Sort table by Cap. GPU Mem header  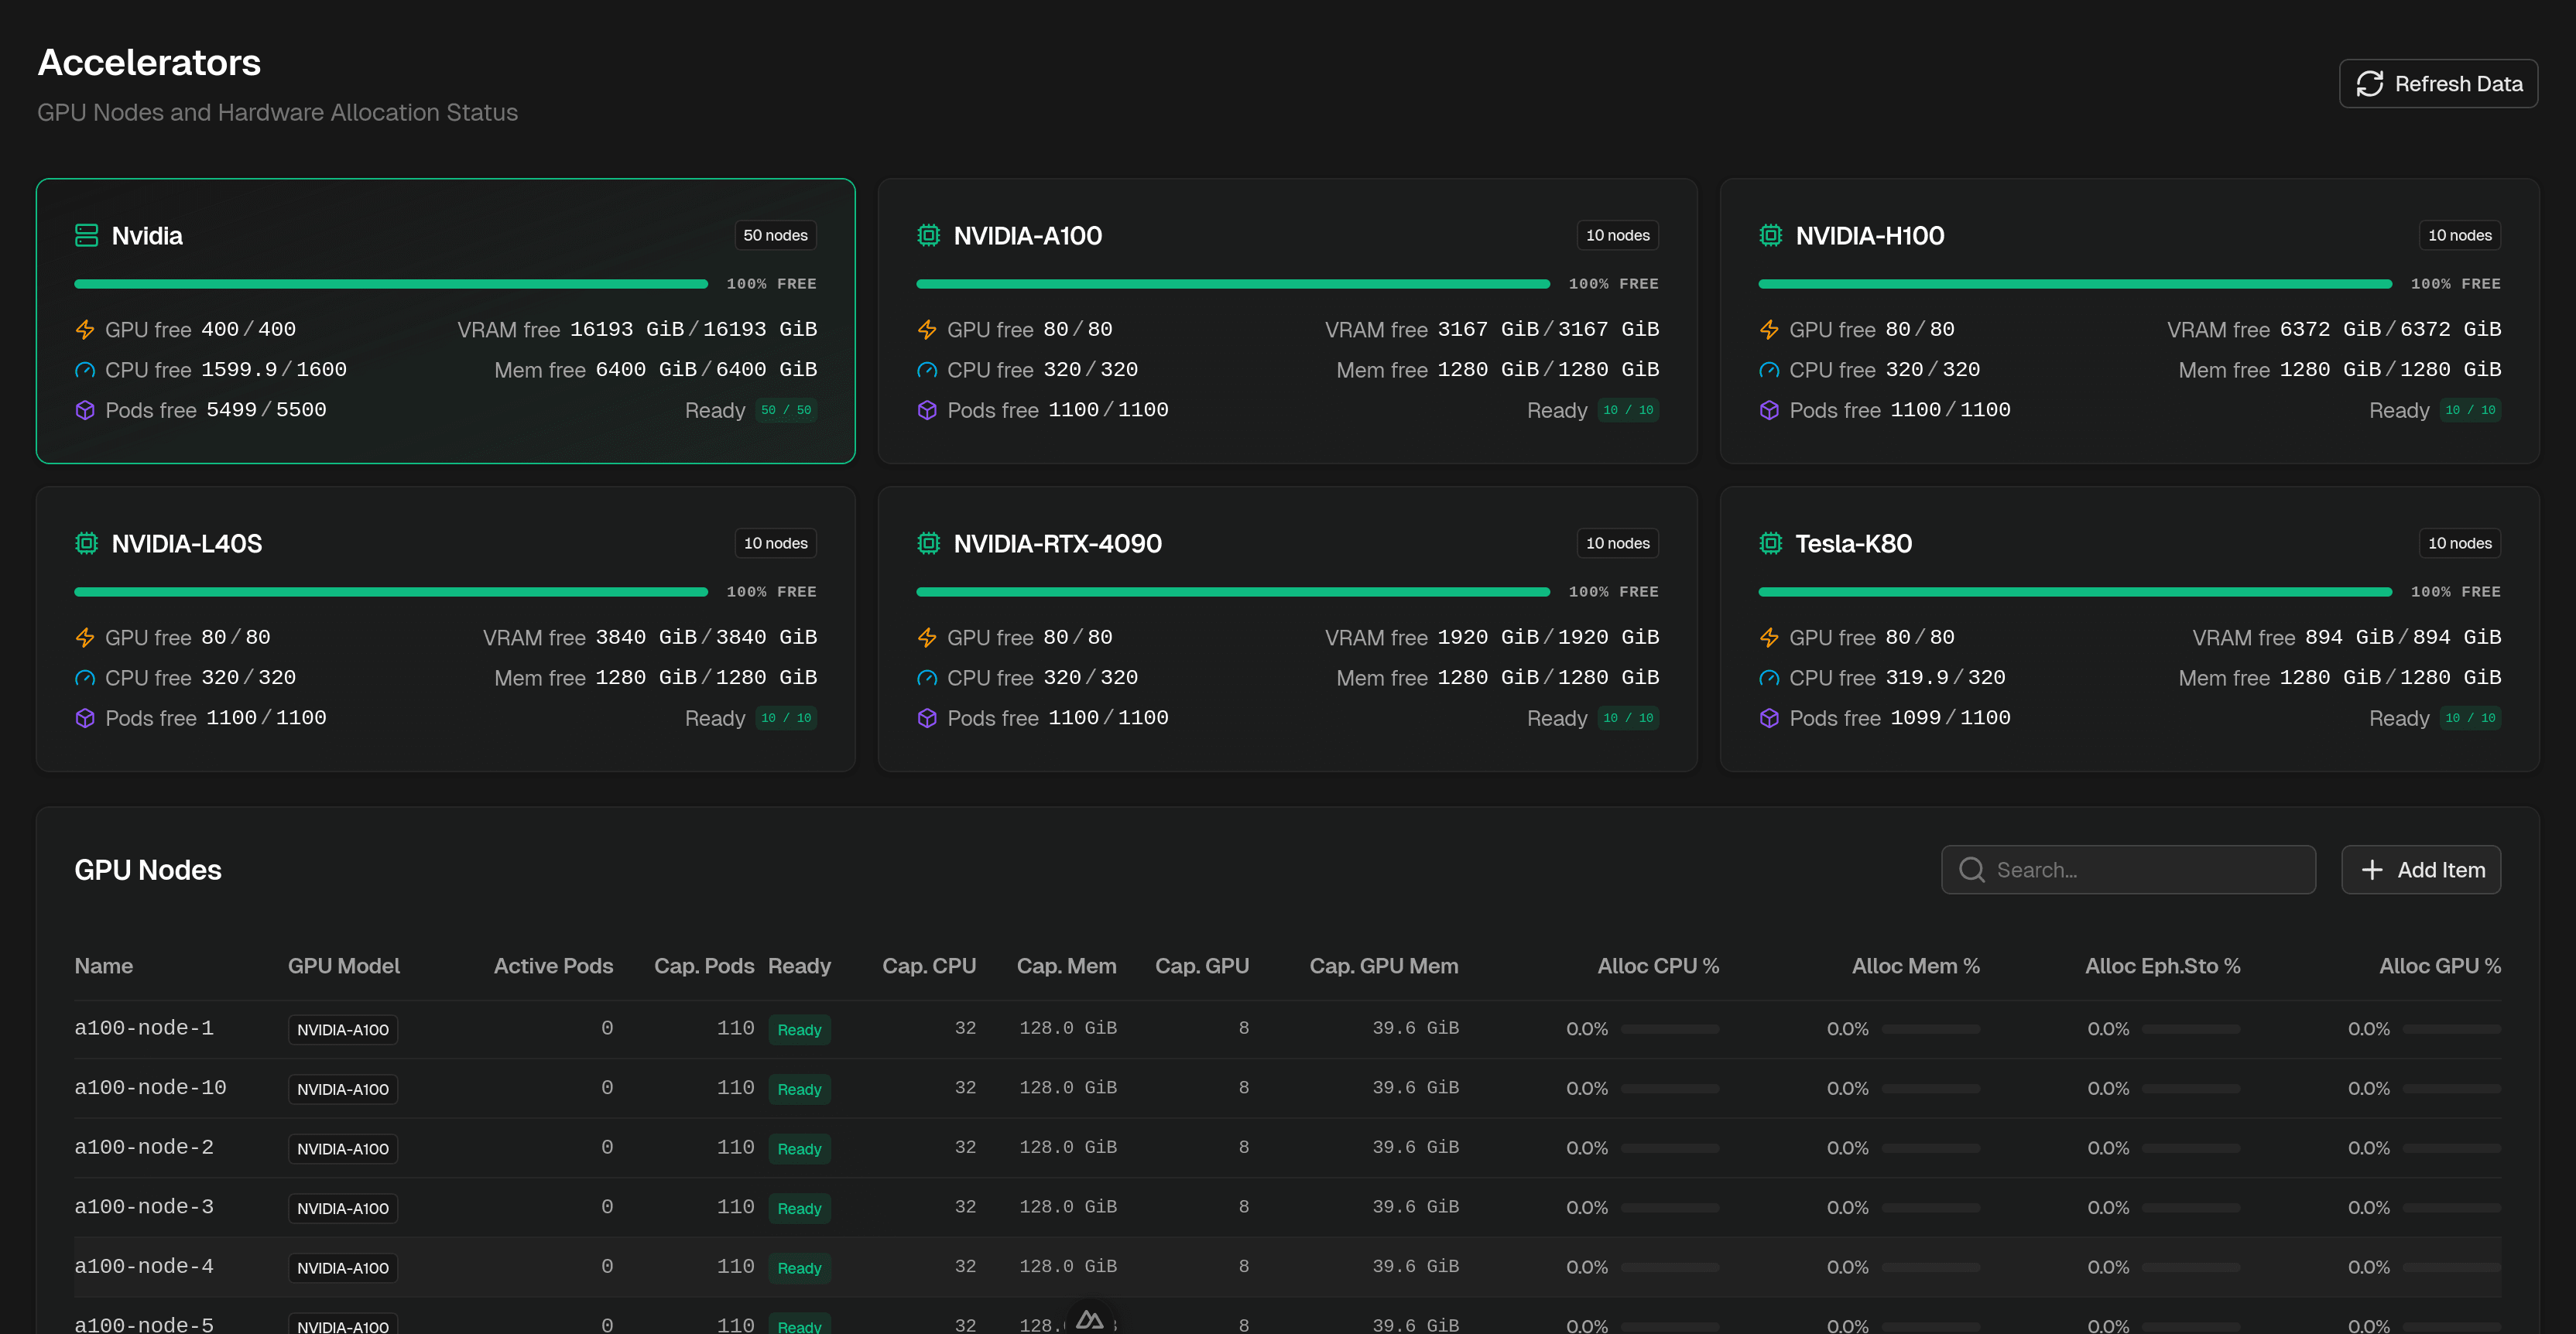(x=1383, y=966)
